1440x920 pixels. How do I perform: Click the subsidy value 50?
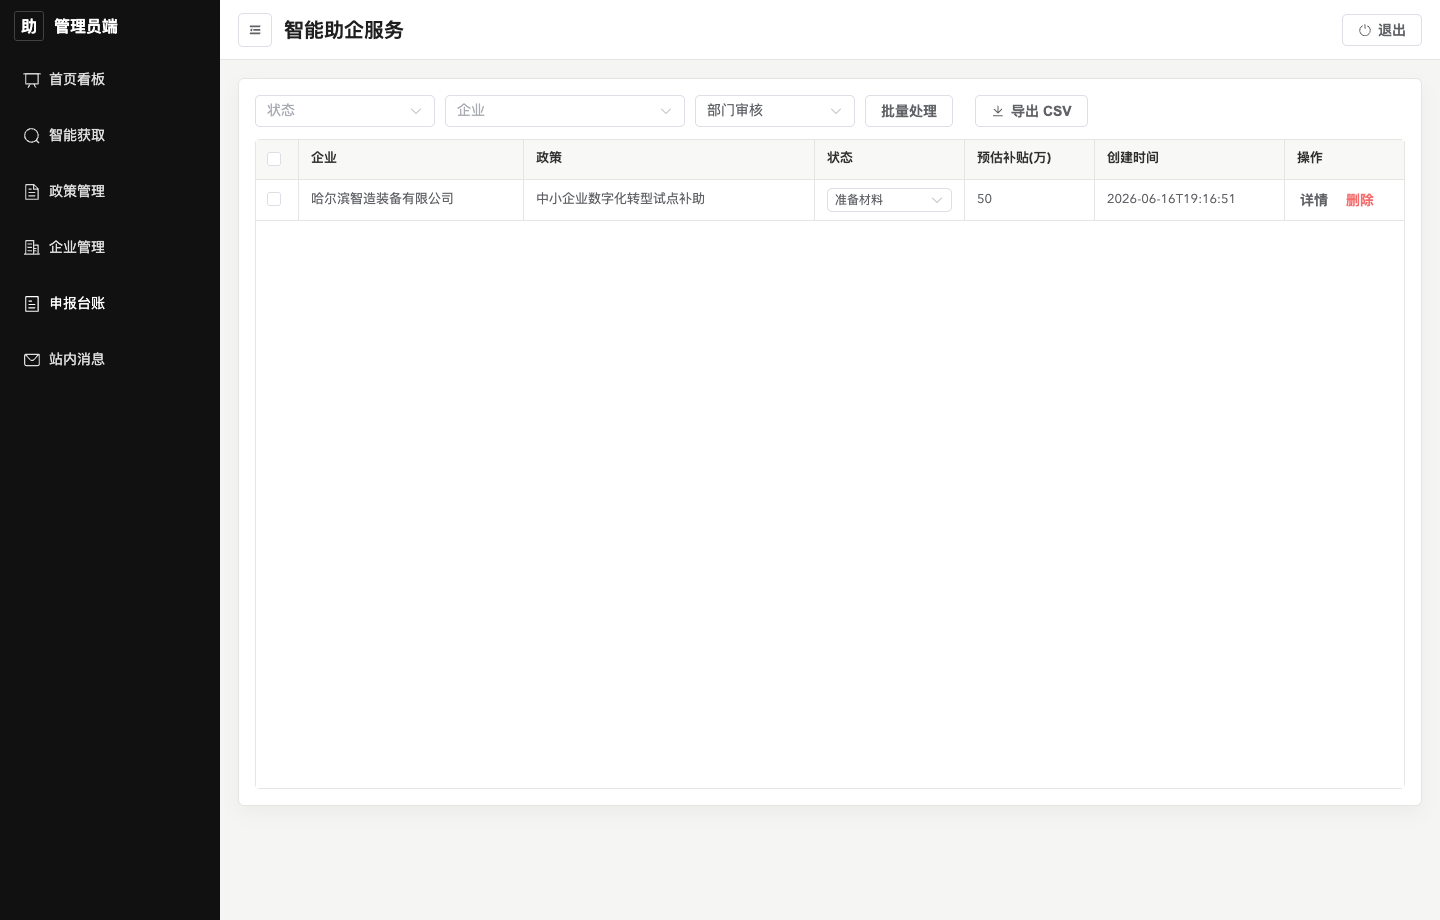click(985, 199)
